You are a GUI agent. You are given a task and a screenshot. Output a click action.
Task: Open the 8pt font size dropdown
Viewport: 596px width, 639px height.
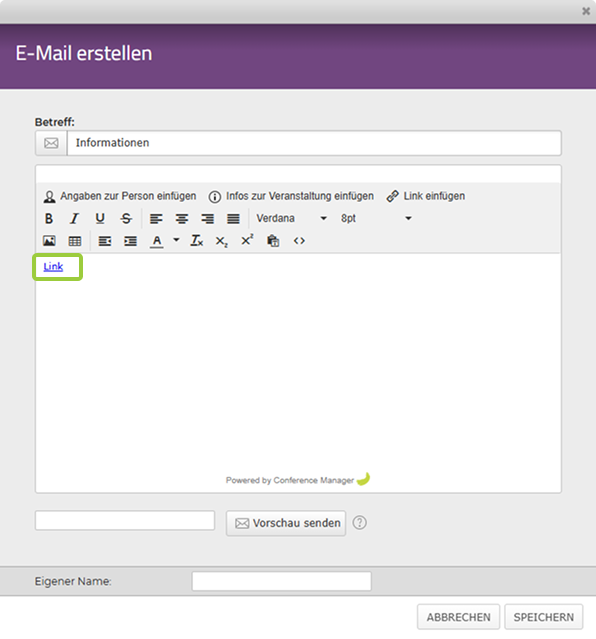click(x=376, y=218)
